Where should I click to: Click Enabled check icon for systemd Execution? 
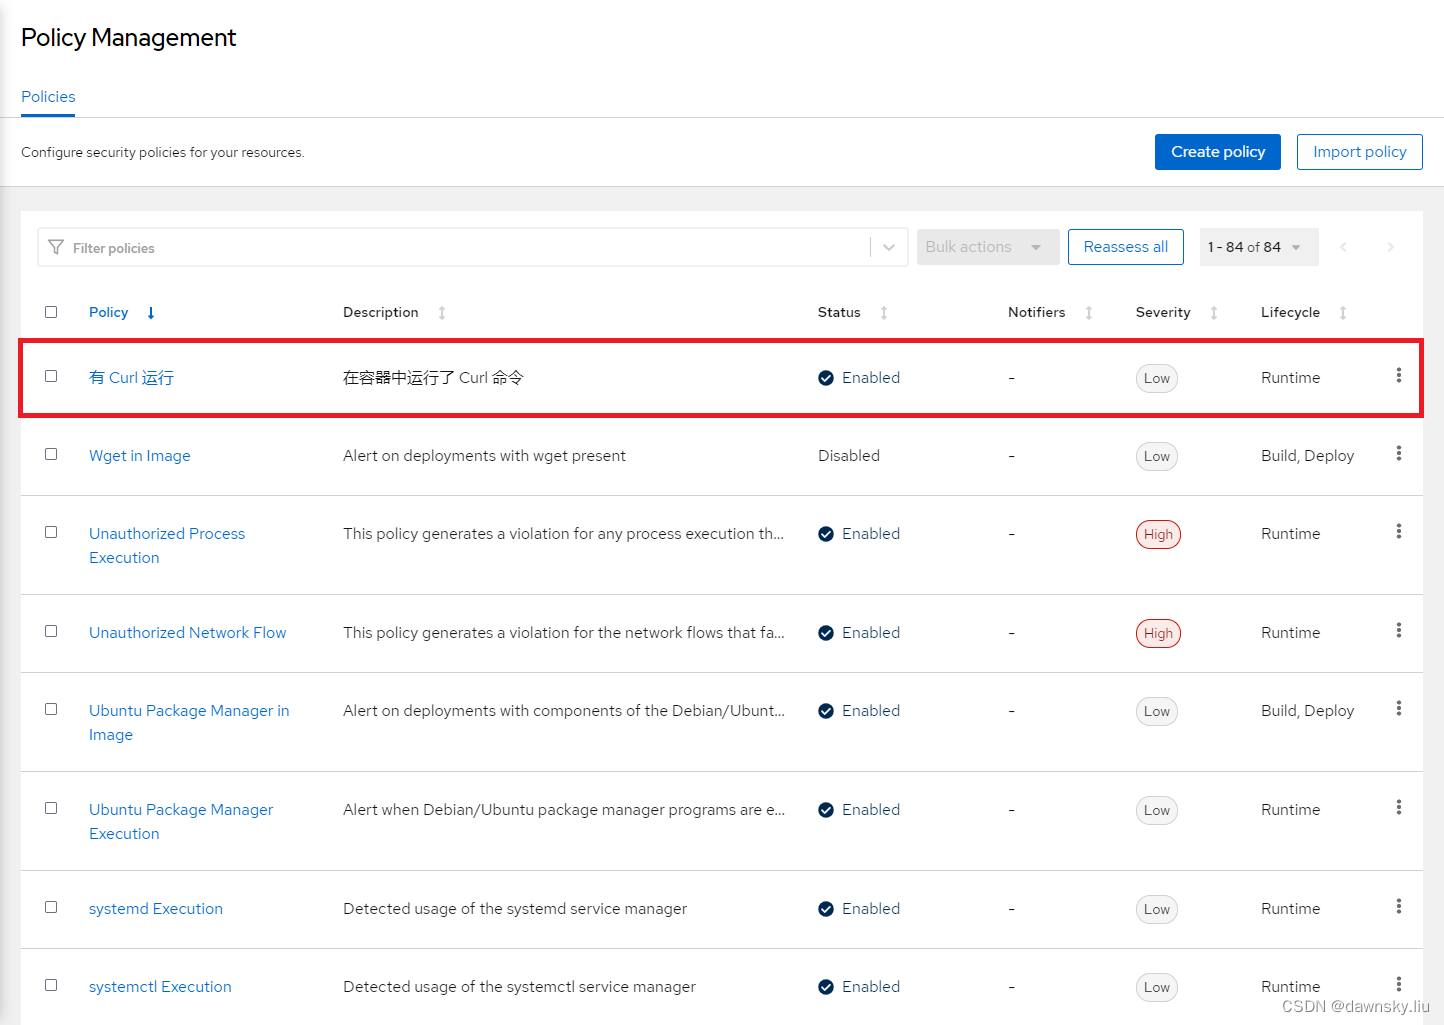click(x=826, y=909)
